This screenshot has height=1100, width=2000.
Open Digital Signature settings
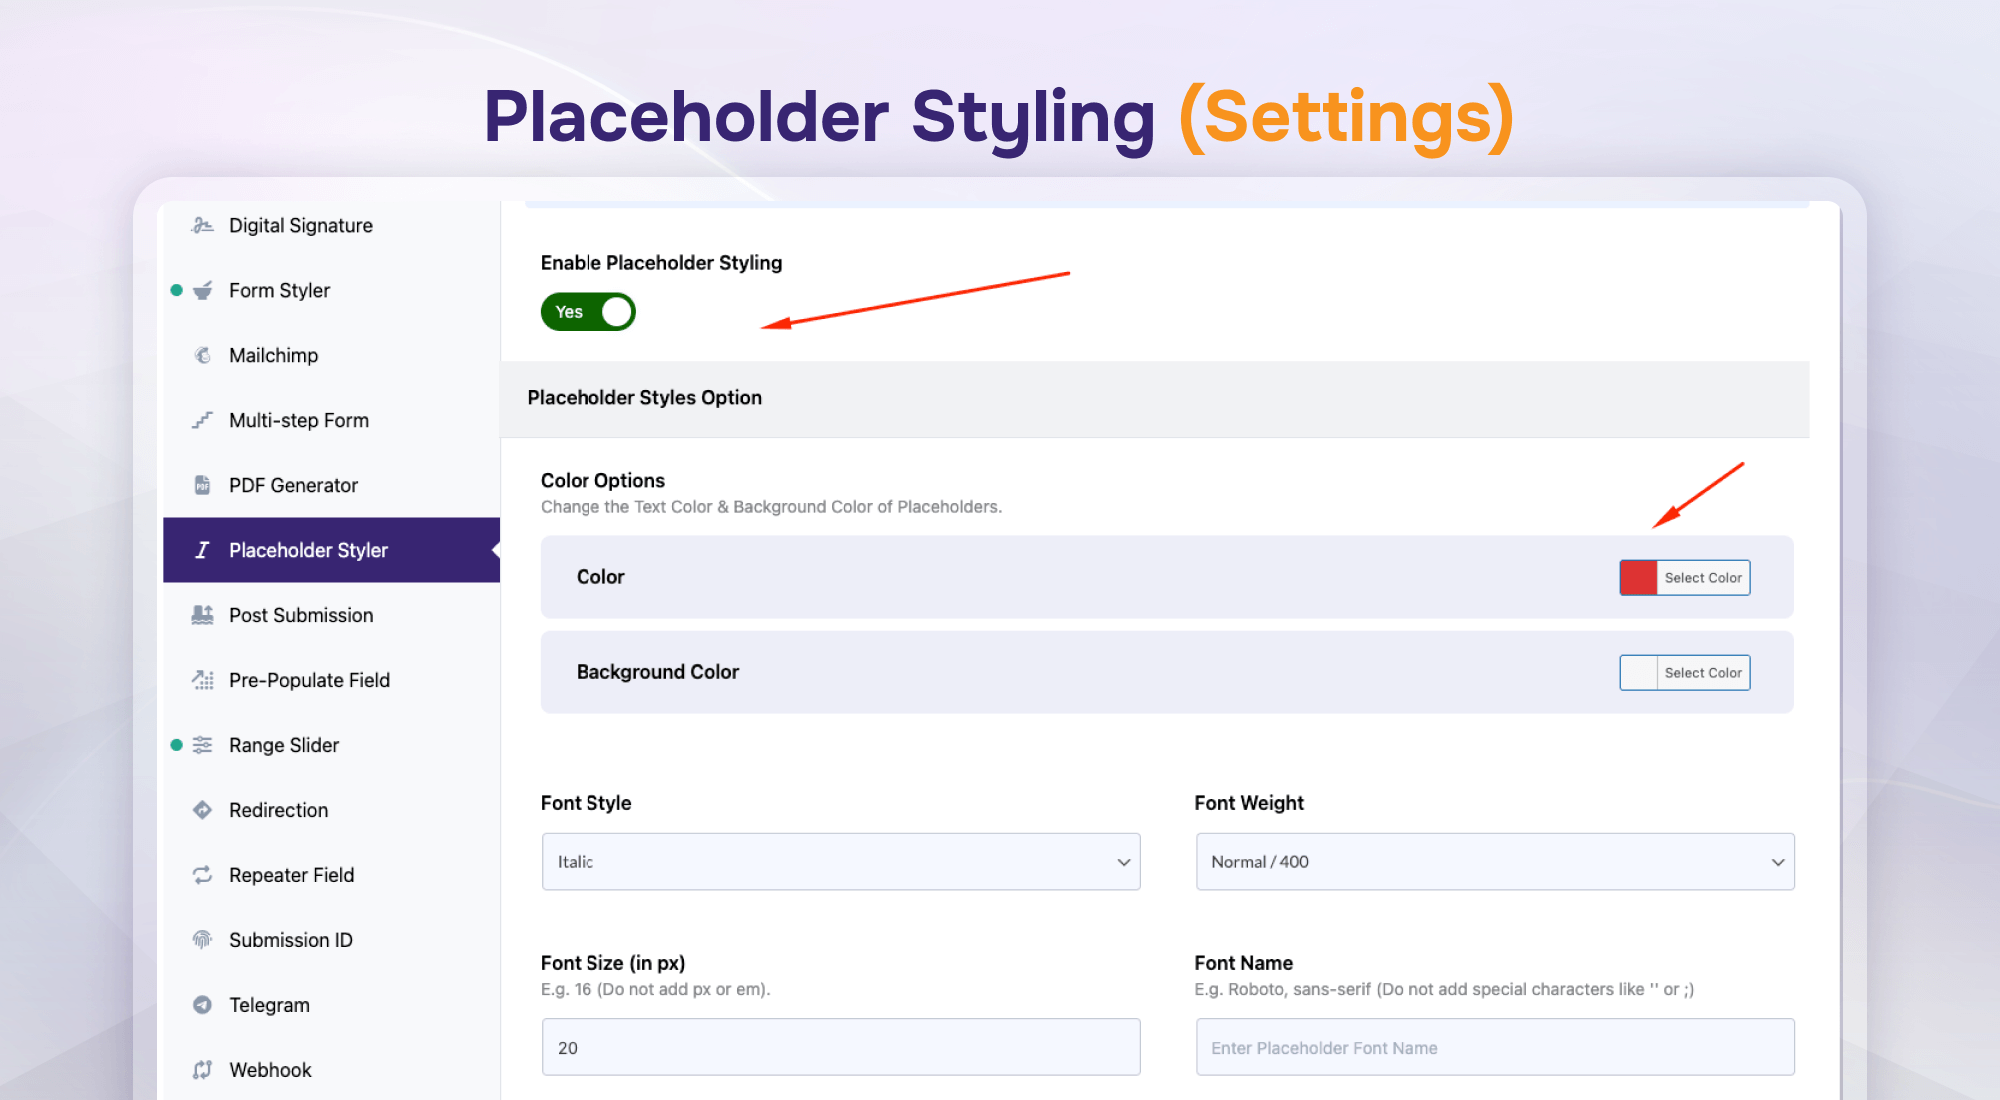pos(332,225)
